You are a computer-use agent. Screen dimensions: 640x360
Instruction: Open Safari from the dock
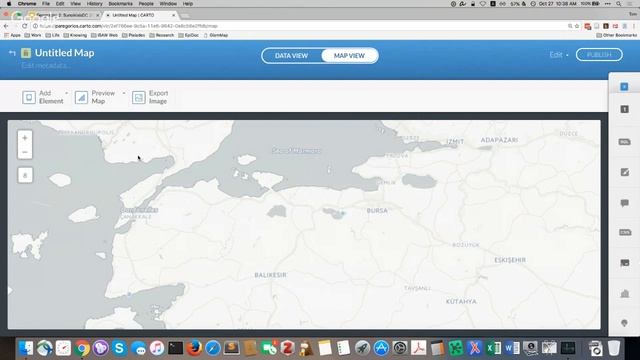[x=213, y=348]
